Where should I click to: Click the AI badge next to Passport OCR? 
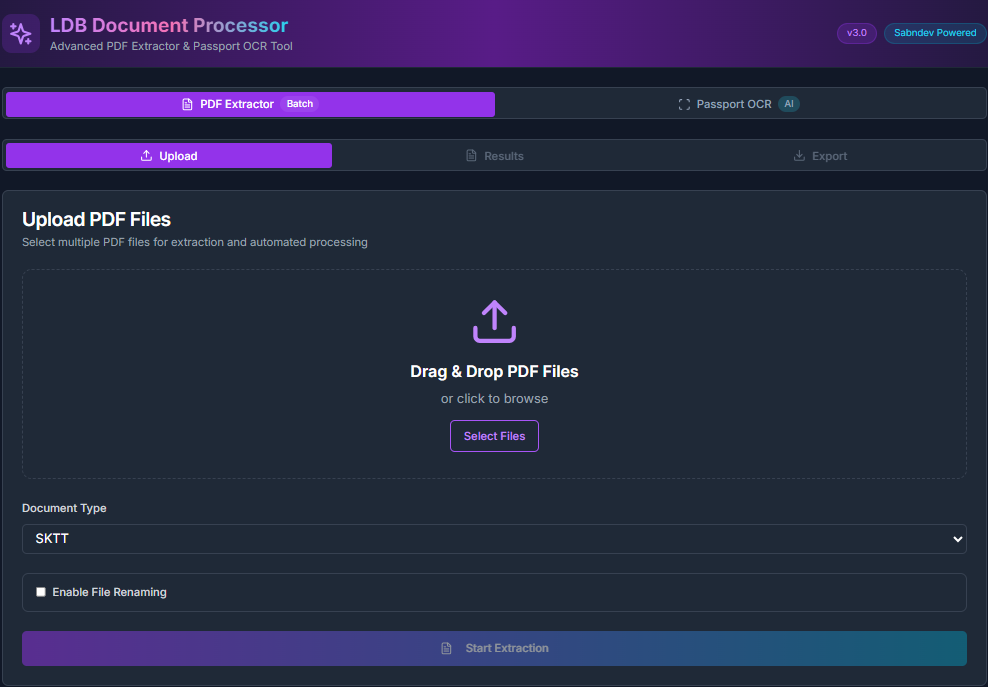[789, 104]
